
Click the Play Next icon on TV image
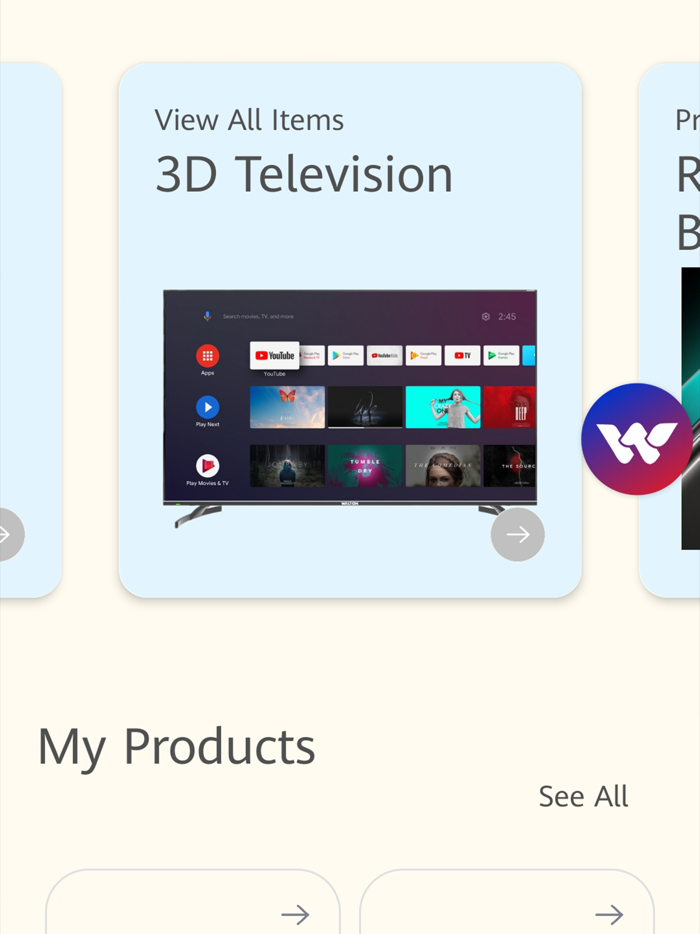(207, 407)
